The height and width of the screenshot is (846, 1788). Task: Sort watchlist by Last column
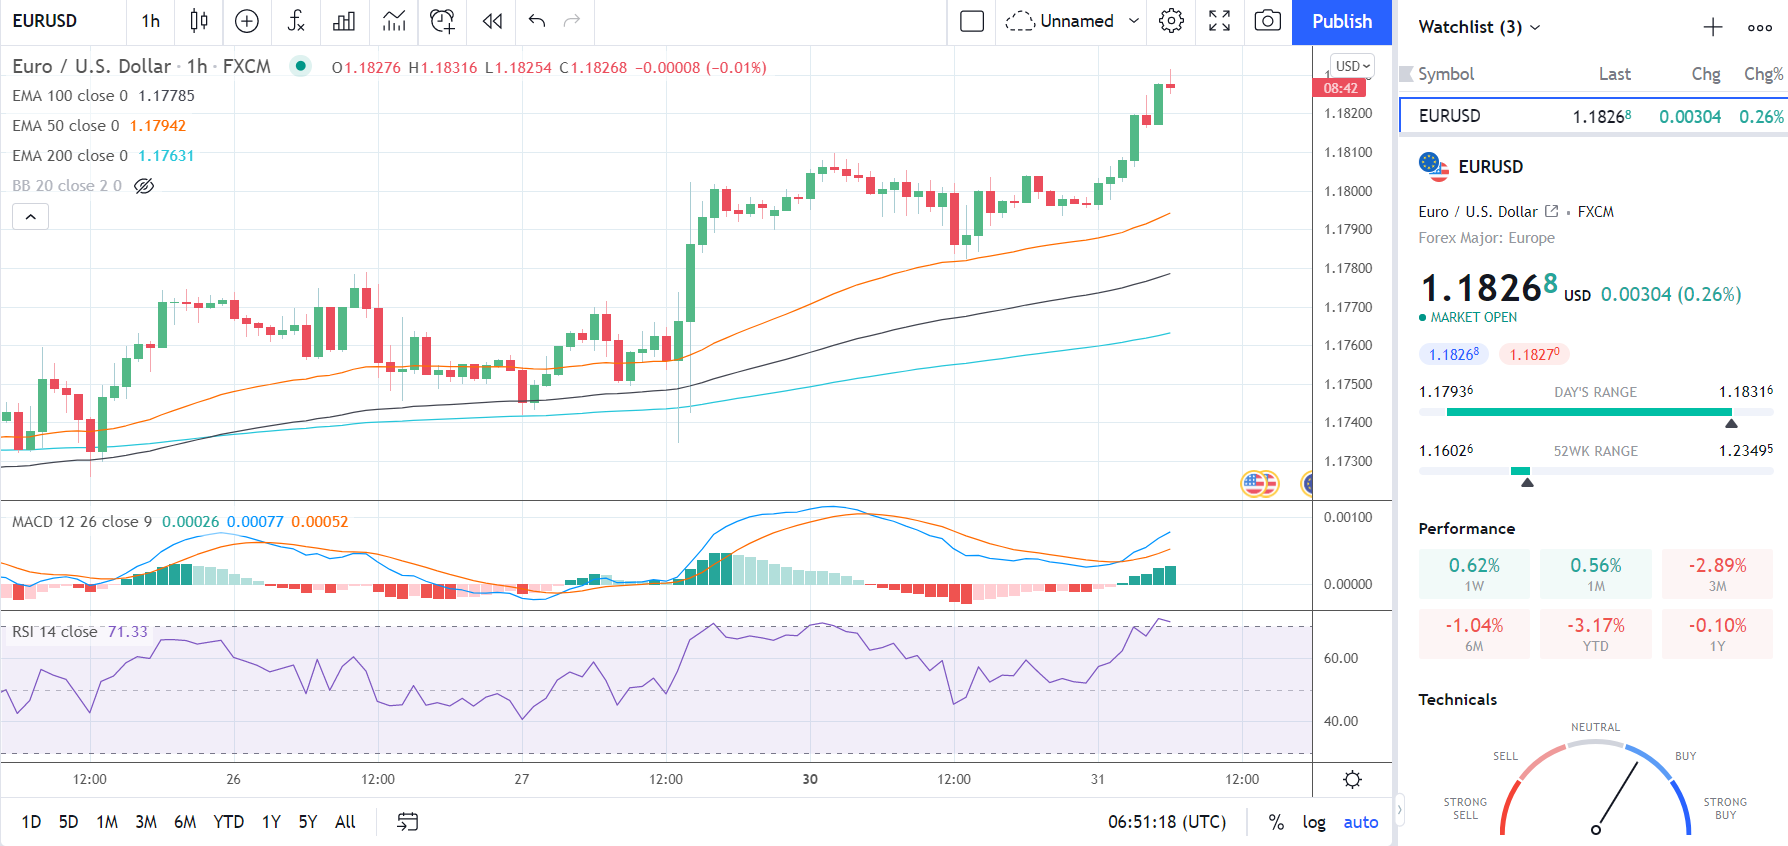[1614, 74]
